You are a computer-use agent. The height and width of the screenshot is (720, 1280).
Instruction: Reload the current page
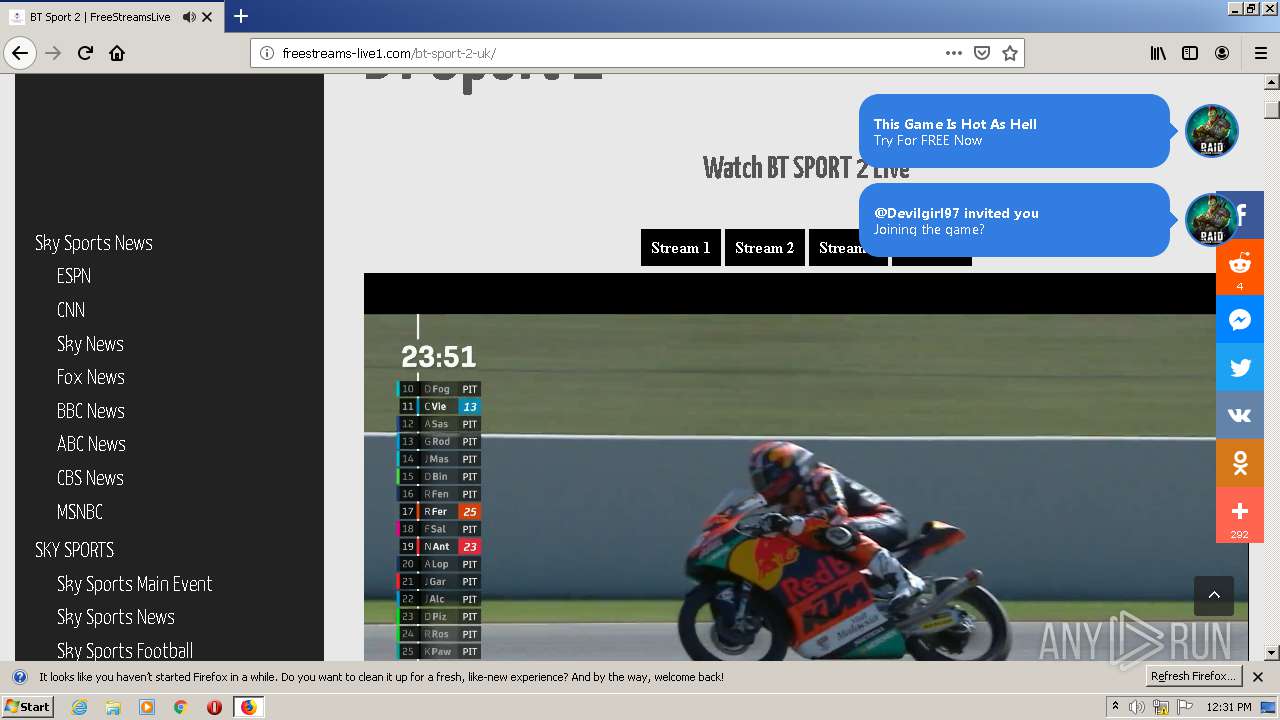click(85, 53)
